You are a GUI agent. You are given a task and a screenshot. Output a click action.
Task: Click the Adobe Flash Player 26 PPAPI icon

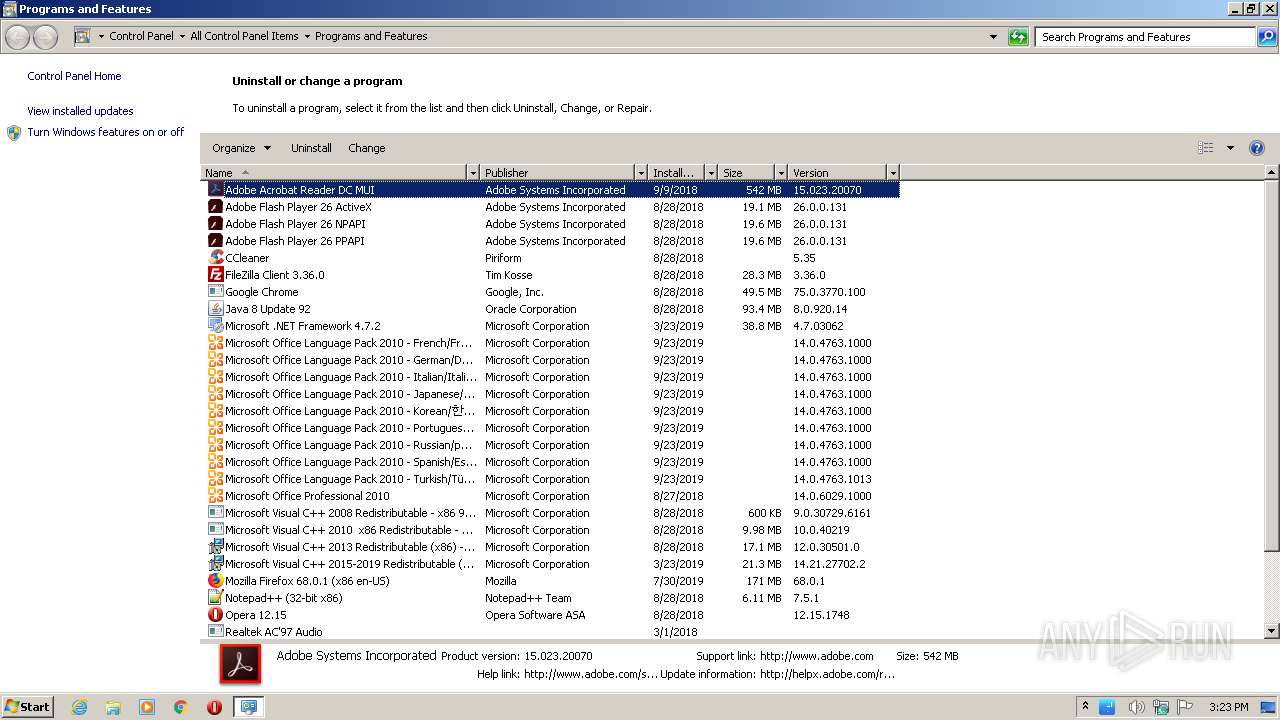click(215, 241)
